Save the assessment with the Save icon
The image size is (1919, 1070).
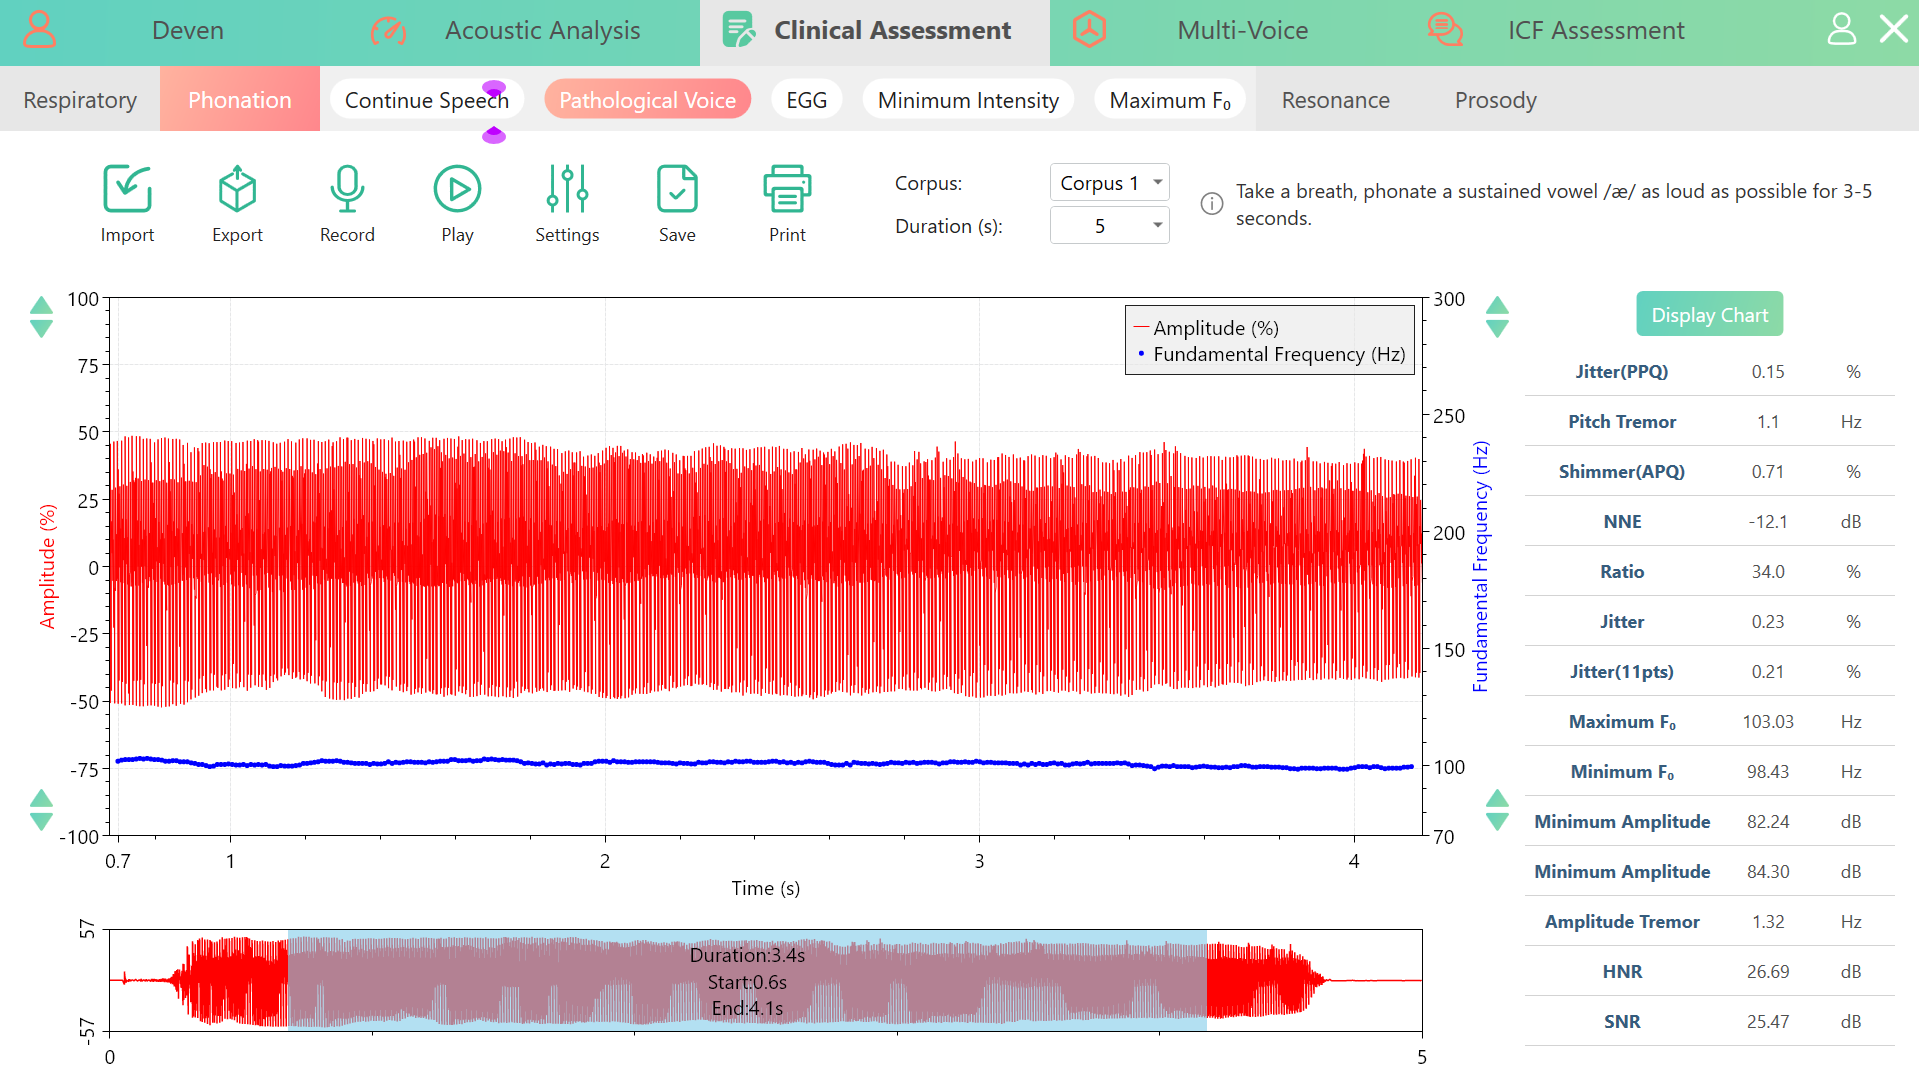coord(677,189)
